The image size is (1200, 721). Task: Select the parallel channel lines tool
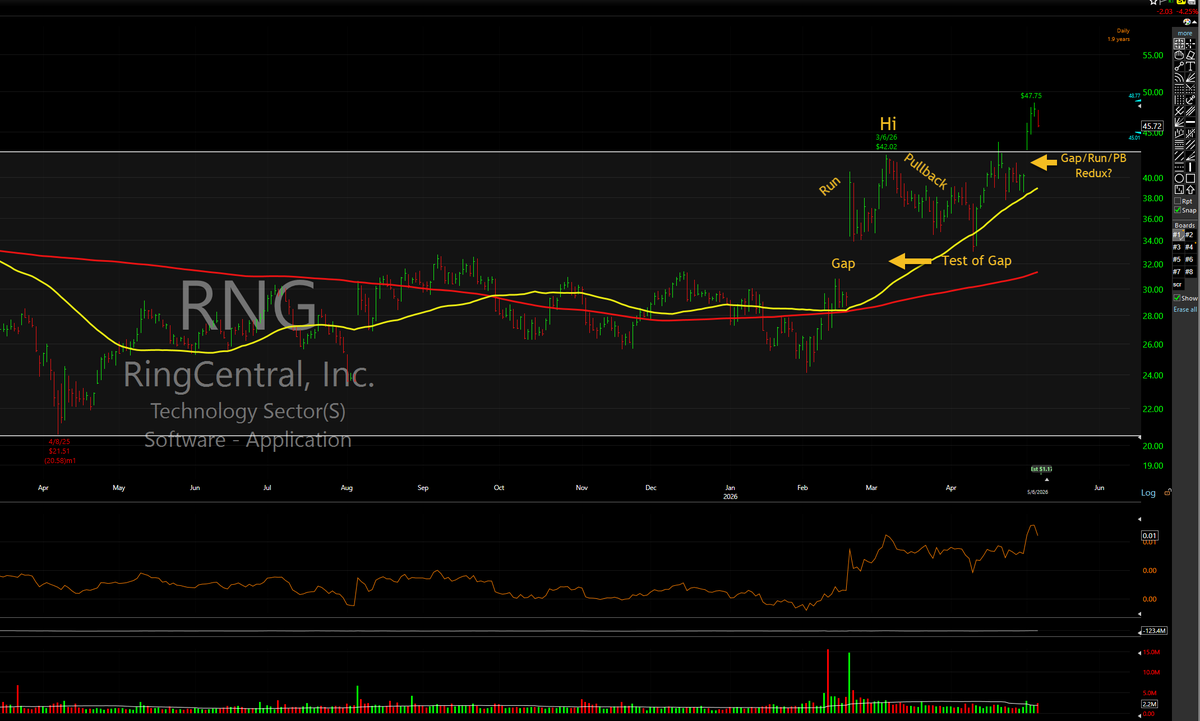click(1190, 110)
